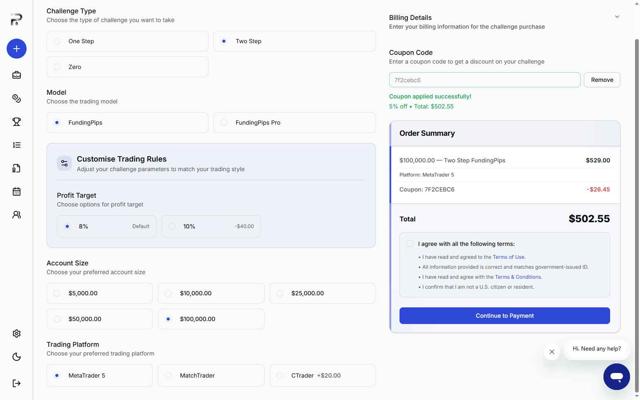Click the 'Hi. Need any help?' chat prompt

coord(596,349)
